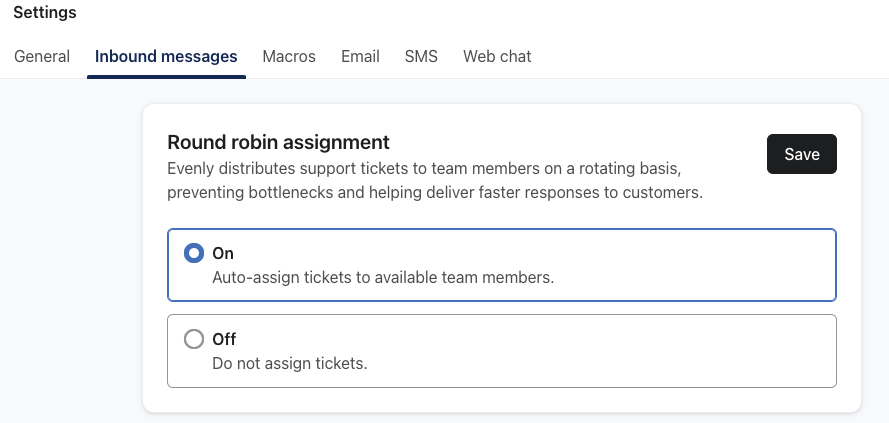The height and width of the screenshot is (423, 889).
Task: Click the Round robin assignment heading
Action: (x=278, y=142)
